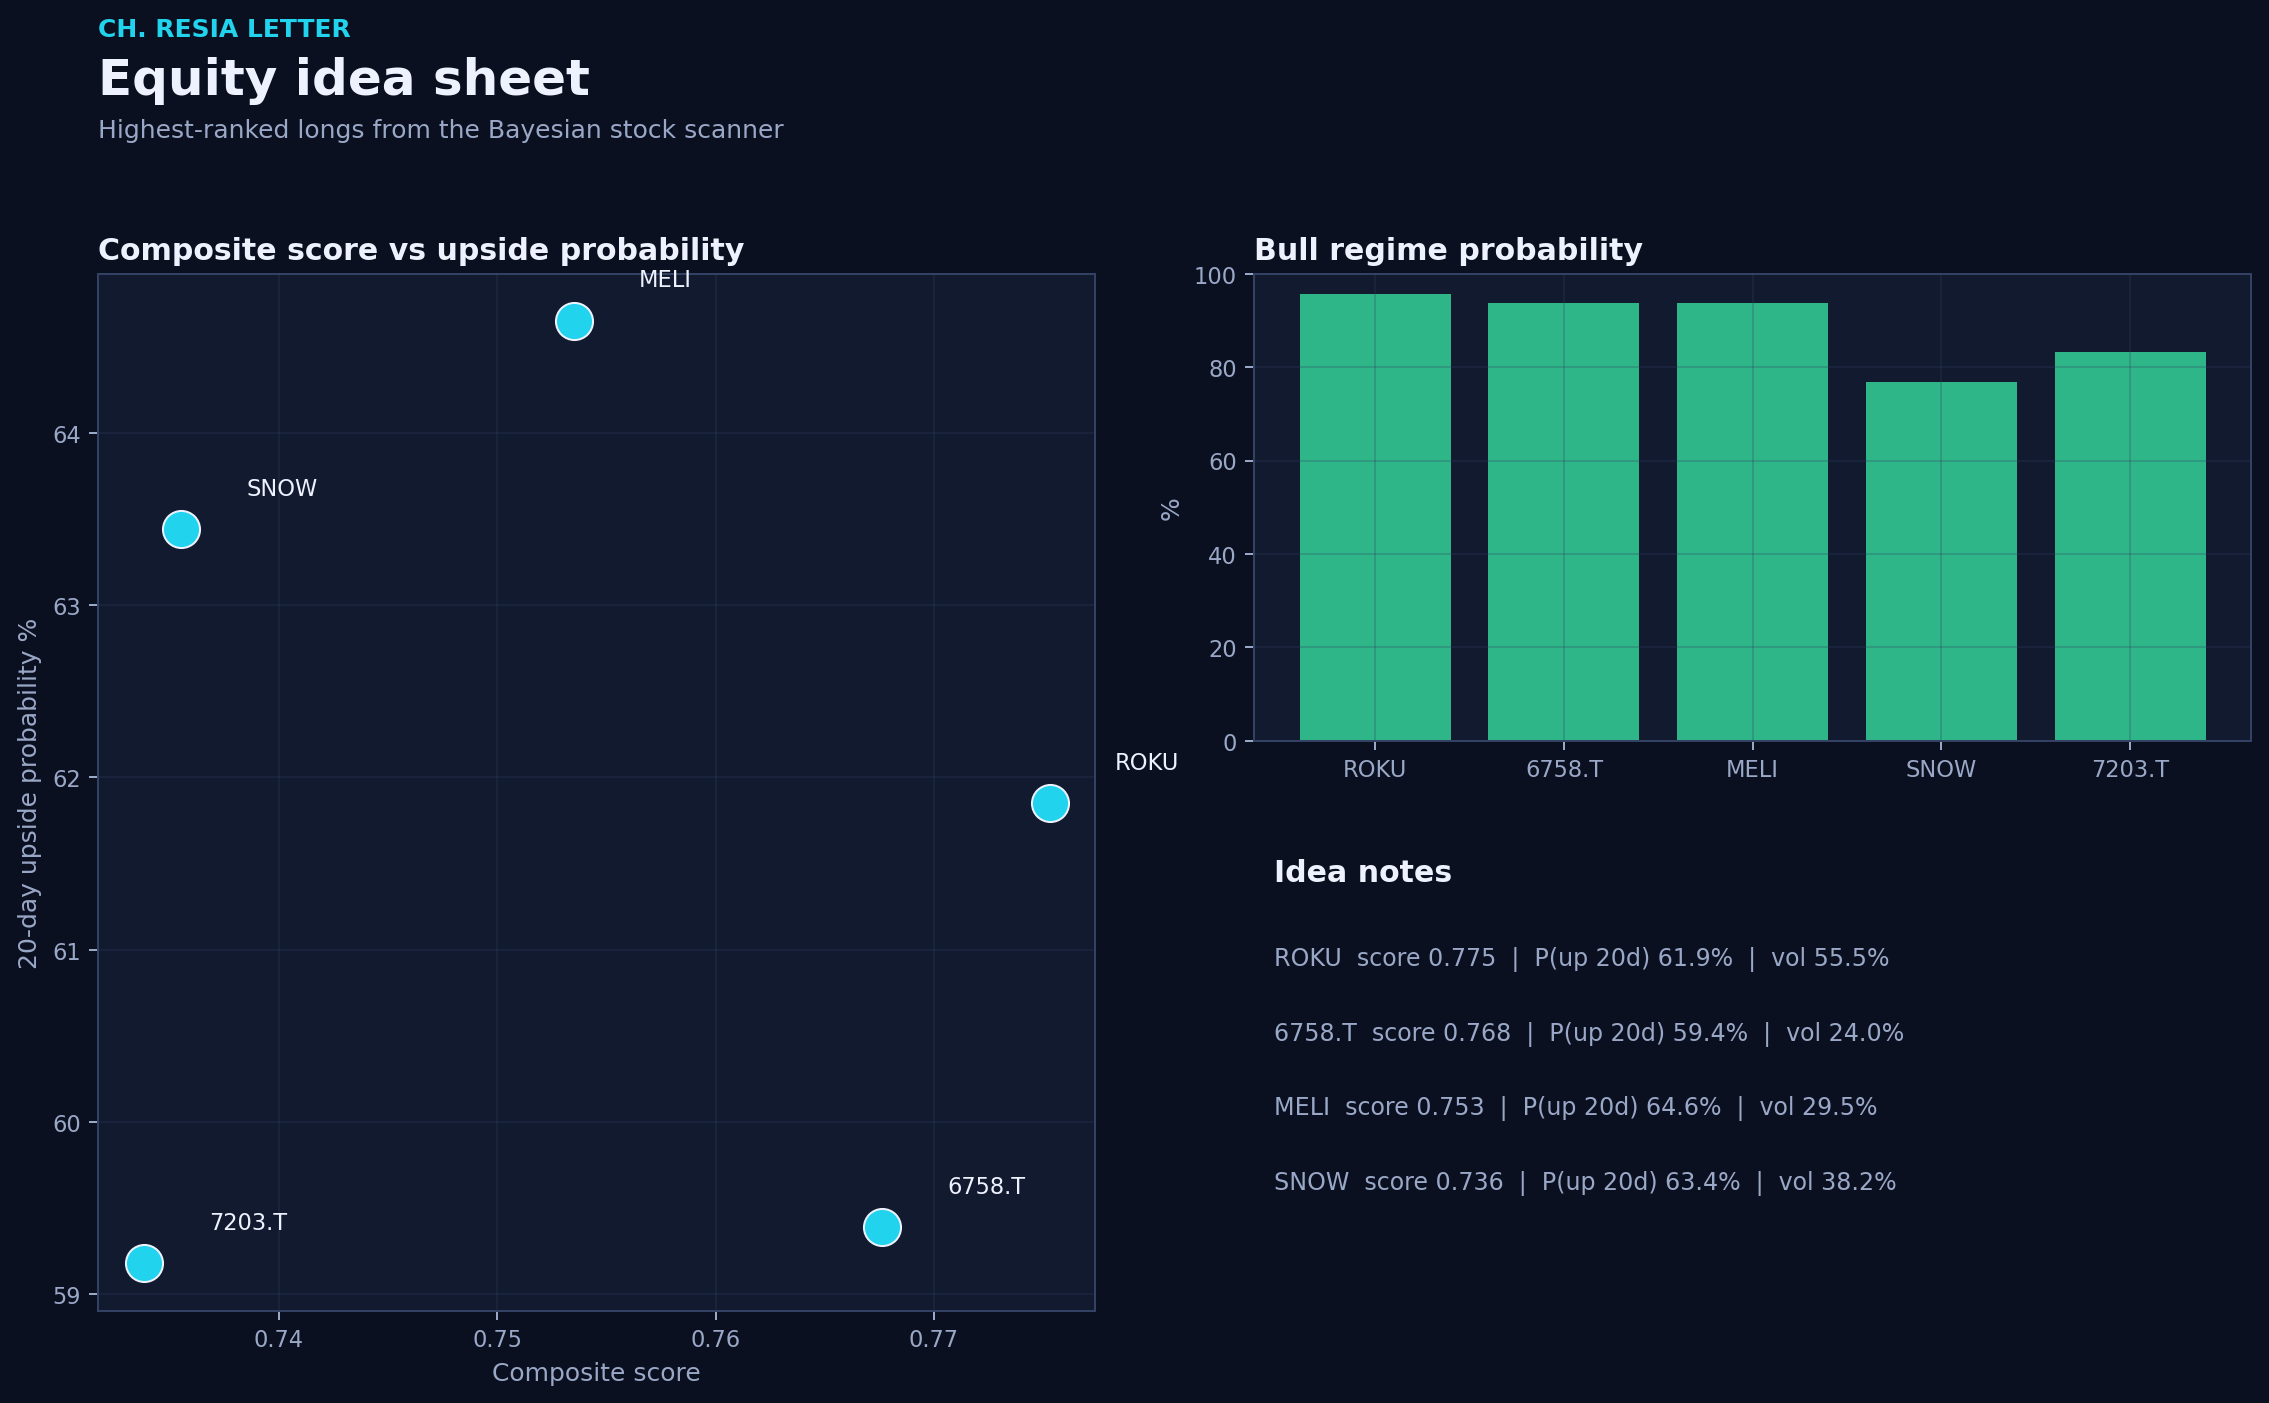Click the 'MELI score 0.753' note line

1575,1107
